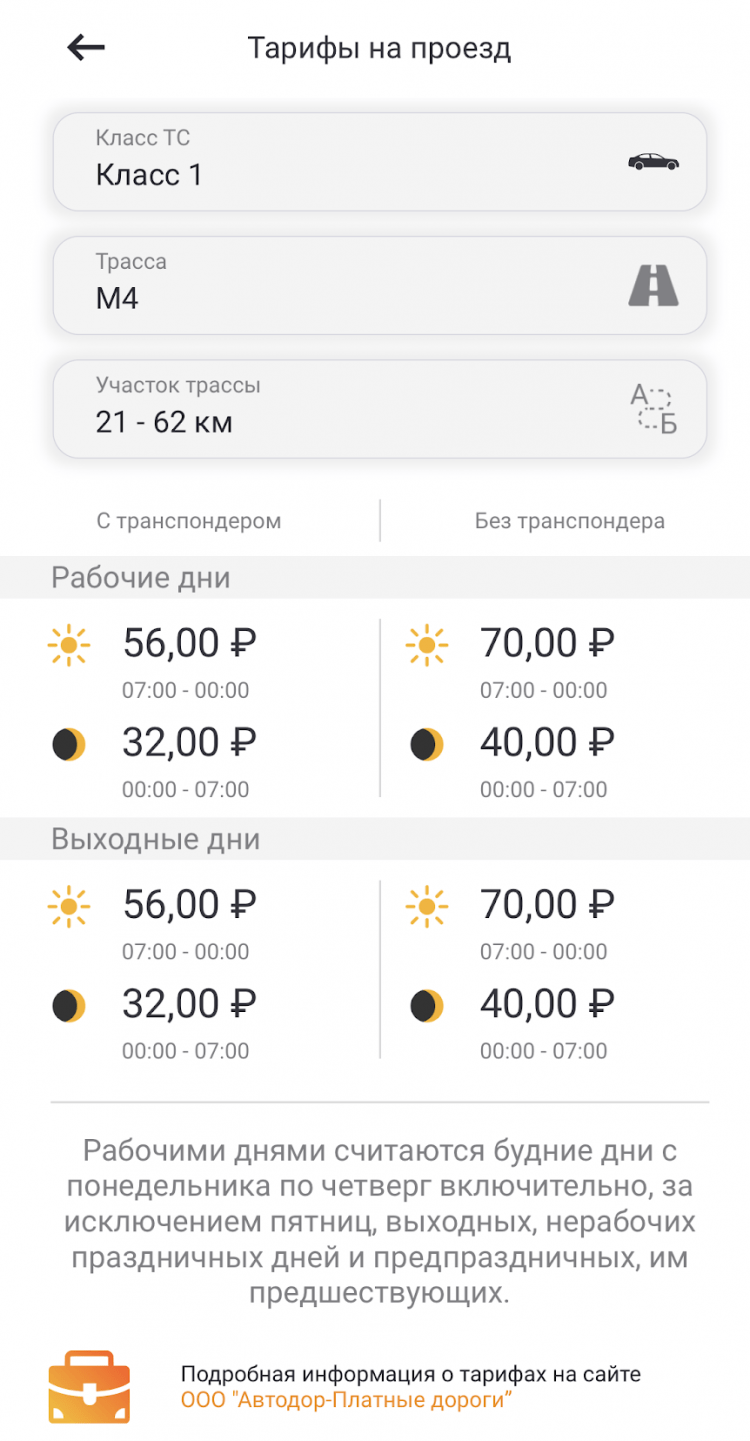Switch to С транспондером tab
Screen dimensions: 750x1441
[x=189, y=521]
